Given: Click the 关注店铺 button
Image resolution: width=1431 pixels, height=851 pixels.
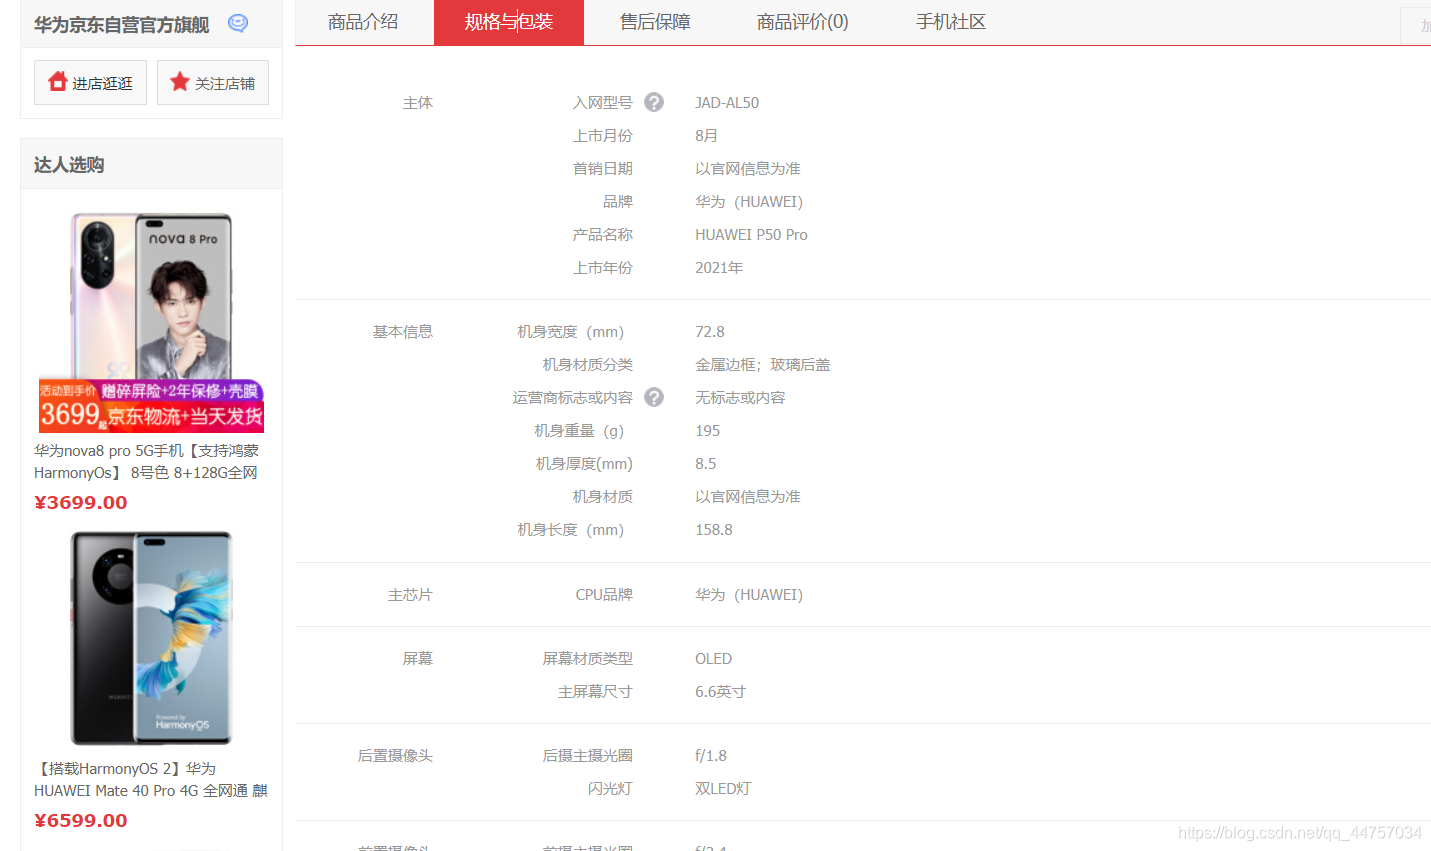Looking at the screenshot, I should coord(213,82).
